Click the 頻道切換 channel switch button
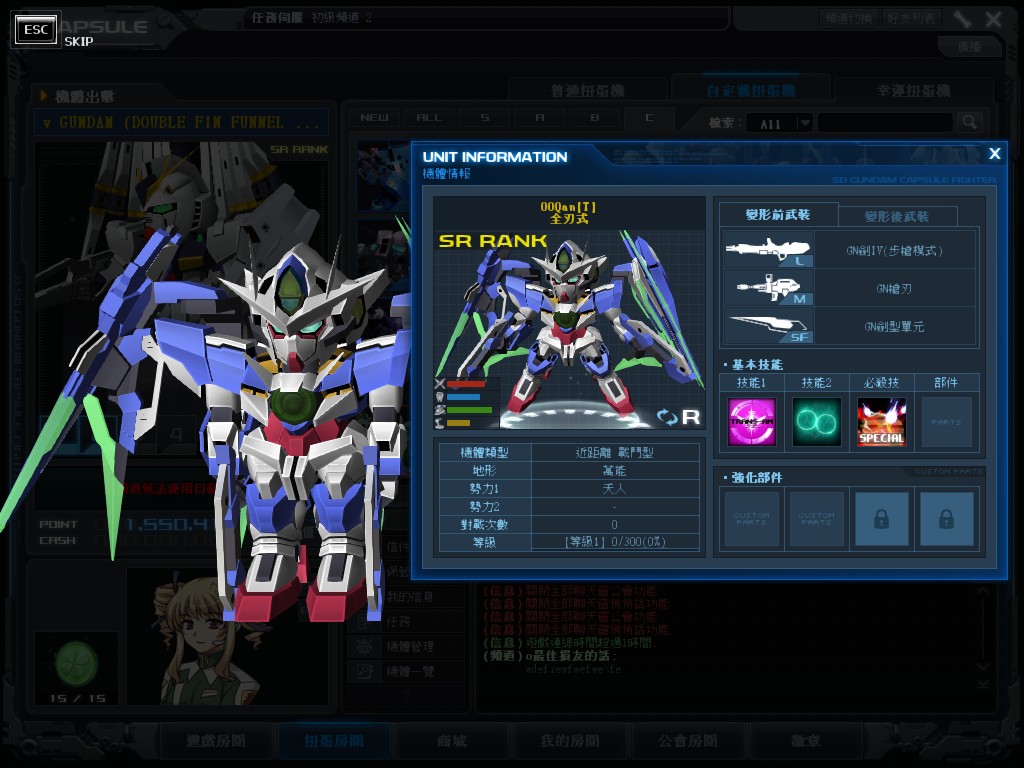The width and height of the screenshot is (1024, 768). [848, 18]
